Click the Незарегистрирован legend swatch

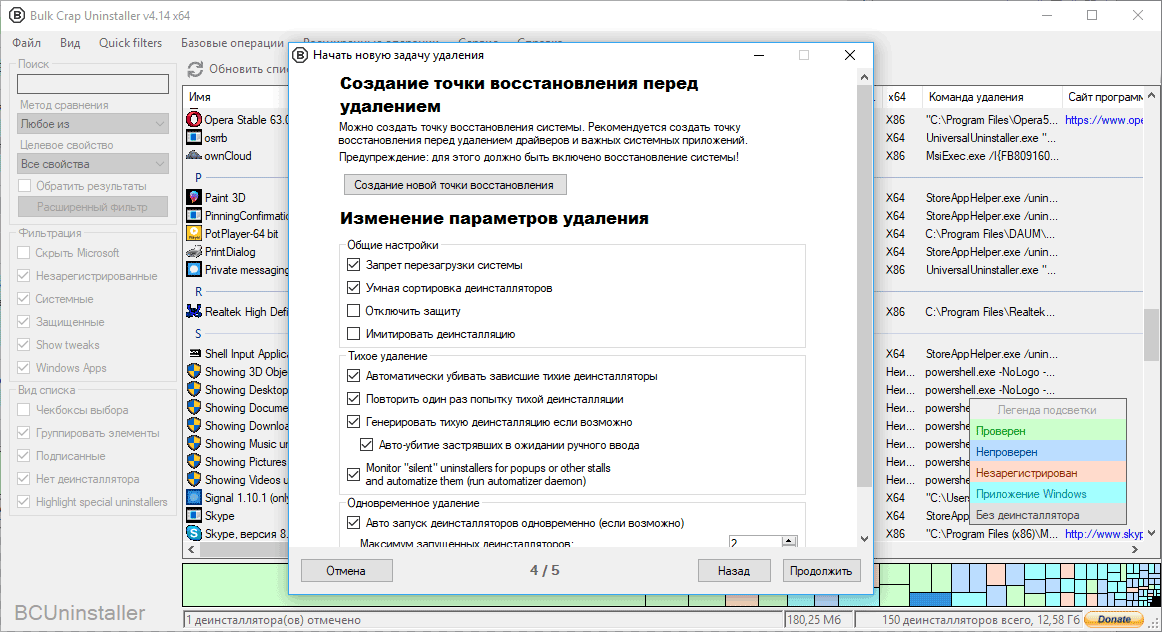(x=1048, y=473)
